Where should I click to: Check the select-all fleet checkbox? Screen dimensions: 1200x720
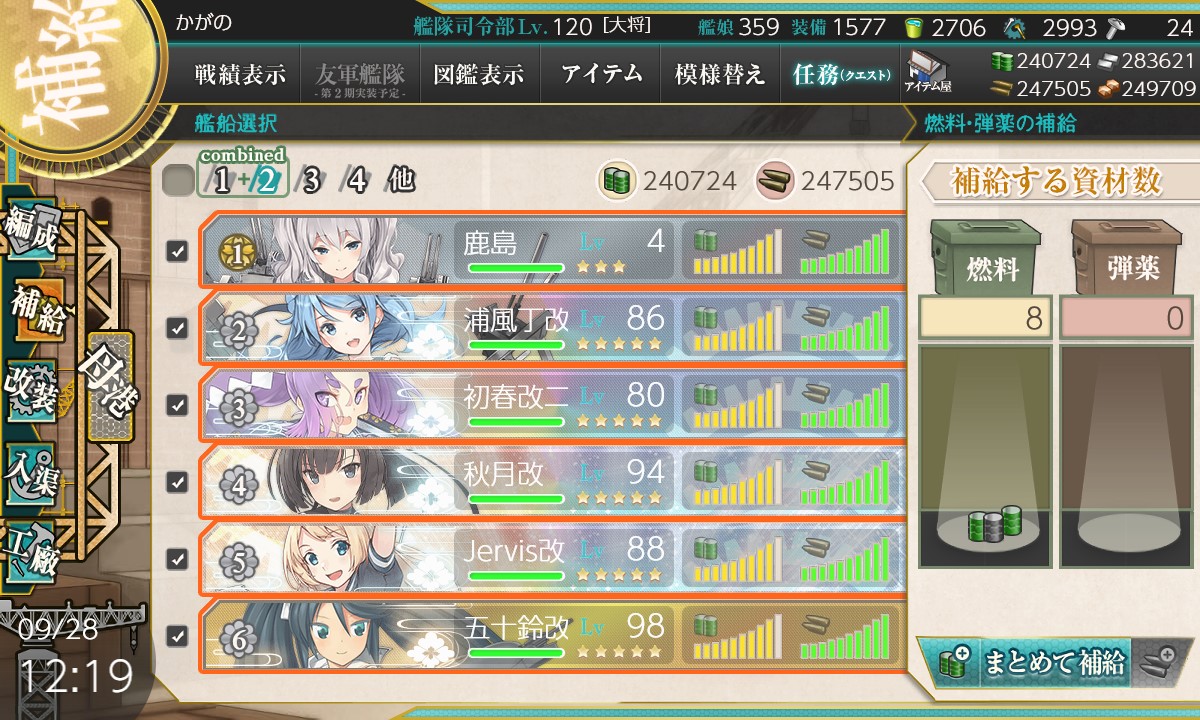click(178, 181)
